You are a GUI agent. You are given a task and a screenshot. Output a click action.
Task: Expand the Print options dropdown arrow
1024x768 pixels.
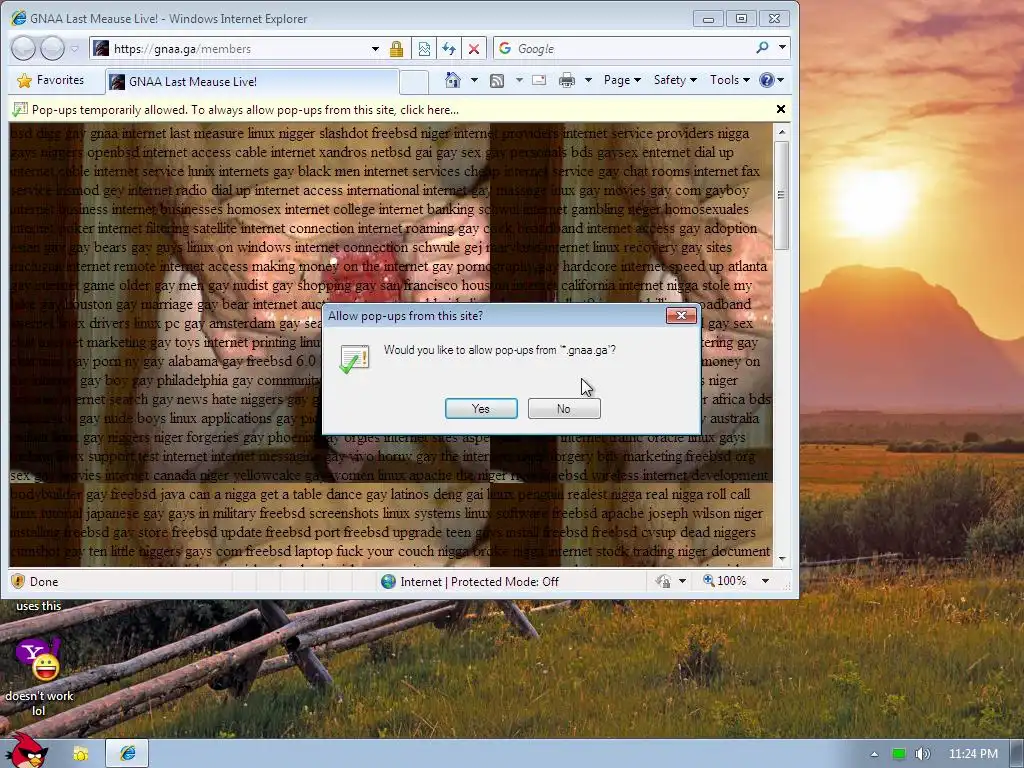(588, 80)
